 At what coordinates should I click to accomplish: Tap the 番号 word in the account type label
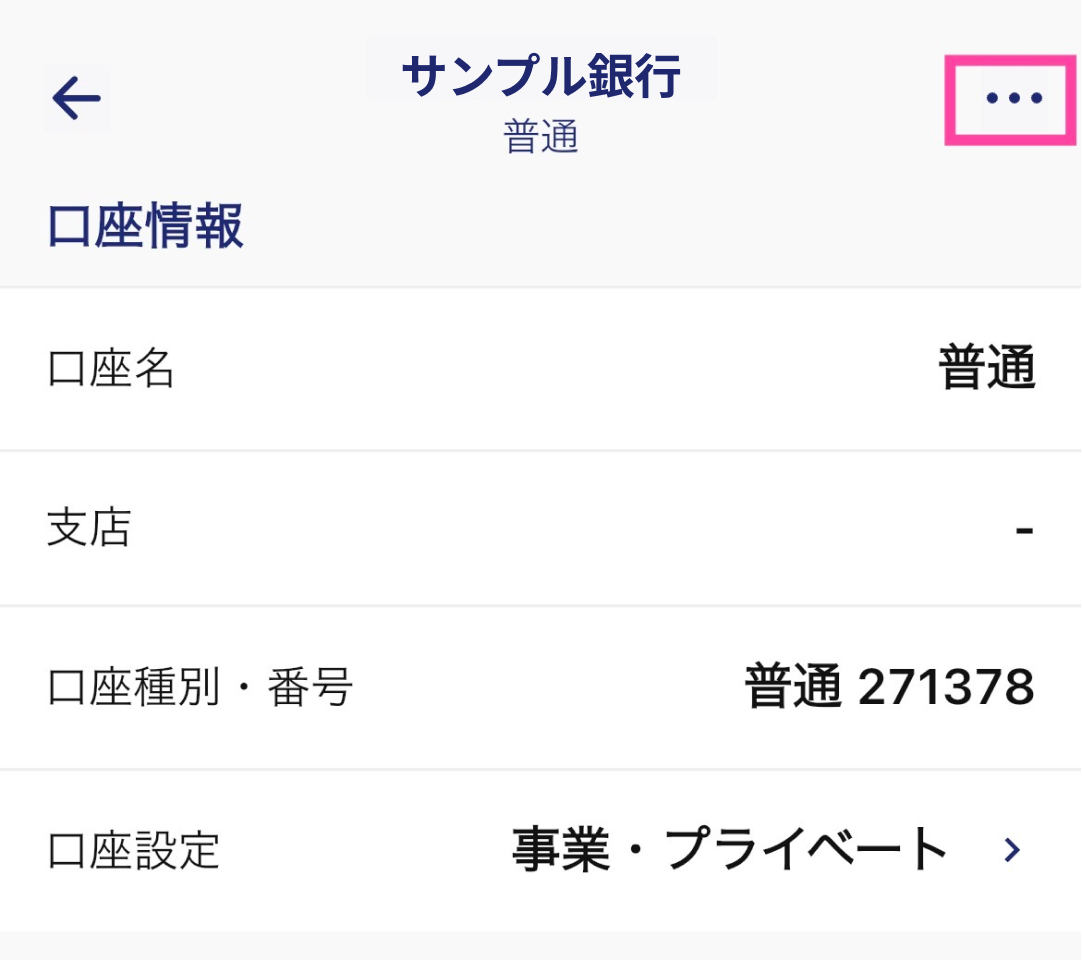(311, 687)
